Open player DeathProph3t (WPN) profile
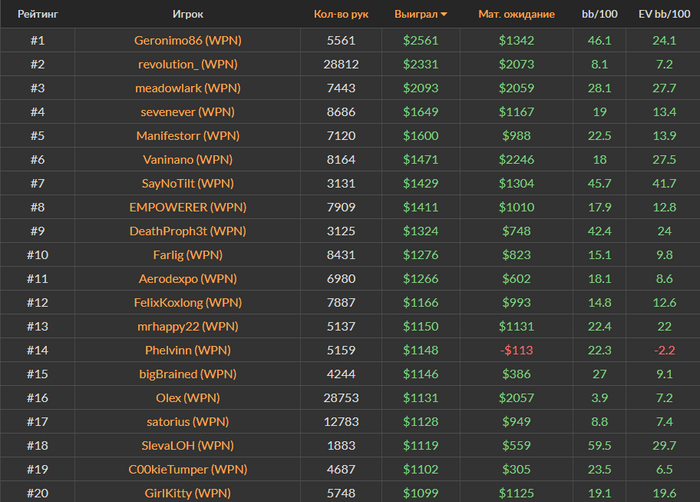This screenshot has width=700, height=502. tap(188, 231)
